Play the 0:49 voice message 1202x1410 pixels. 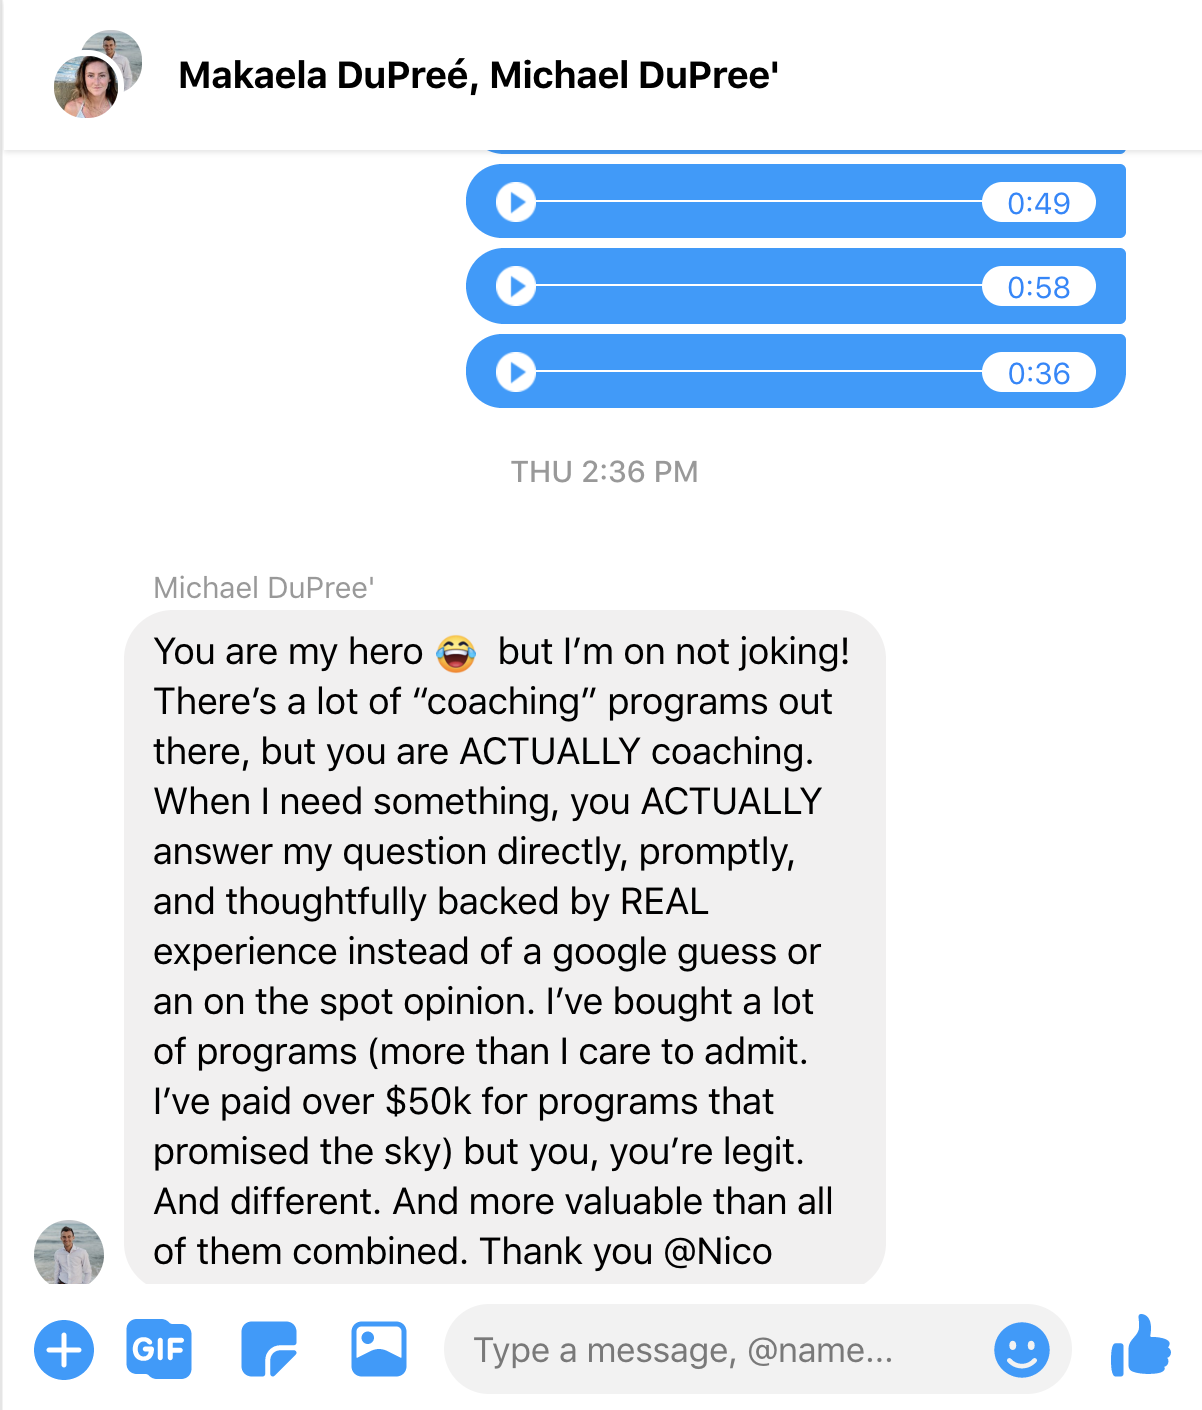click(x=516, y=203)
